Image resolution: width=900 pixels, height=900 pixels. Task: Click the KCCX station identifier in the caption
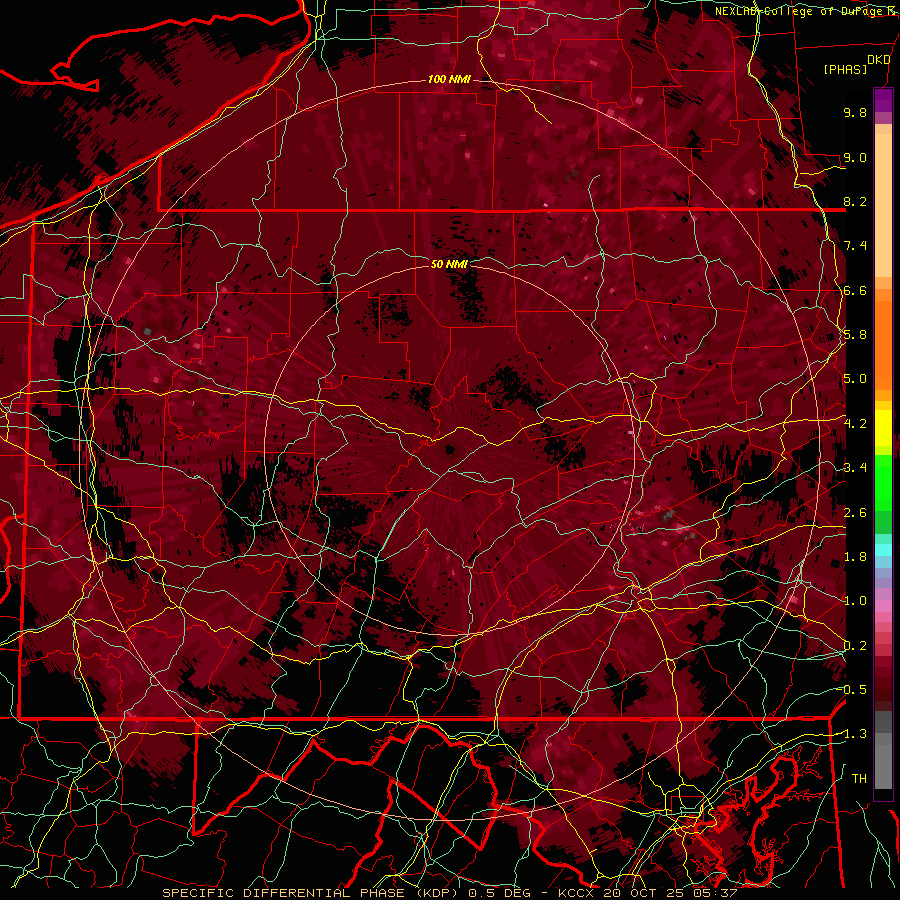point(576,893)
